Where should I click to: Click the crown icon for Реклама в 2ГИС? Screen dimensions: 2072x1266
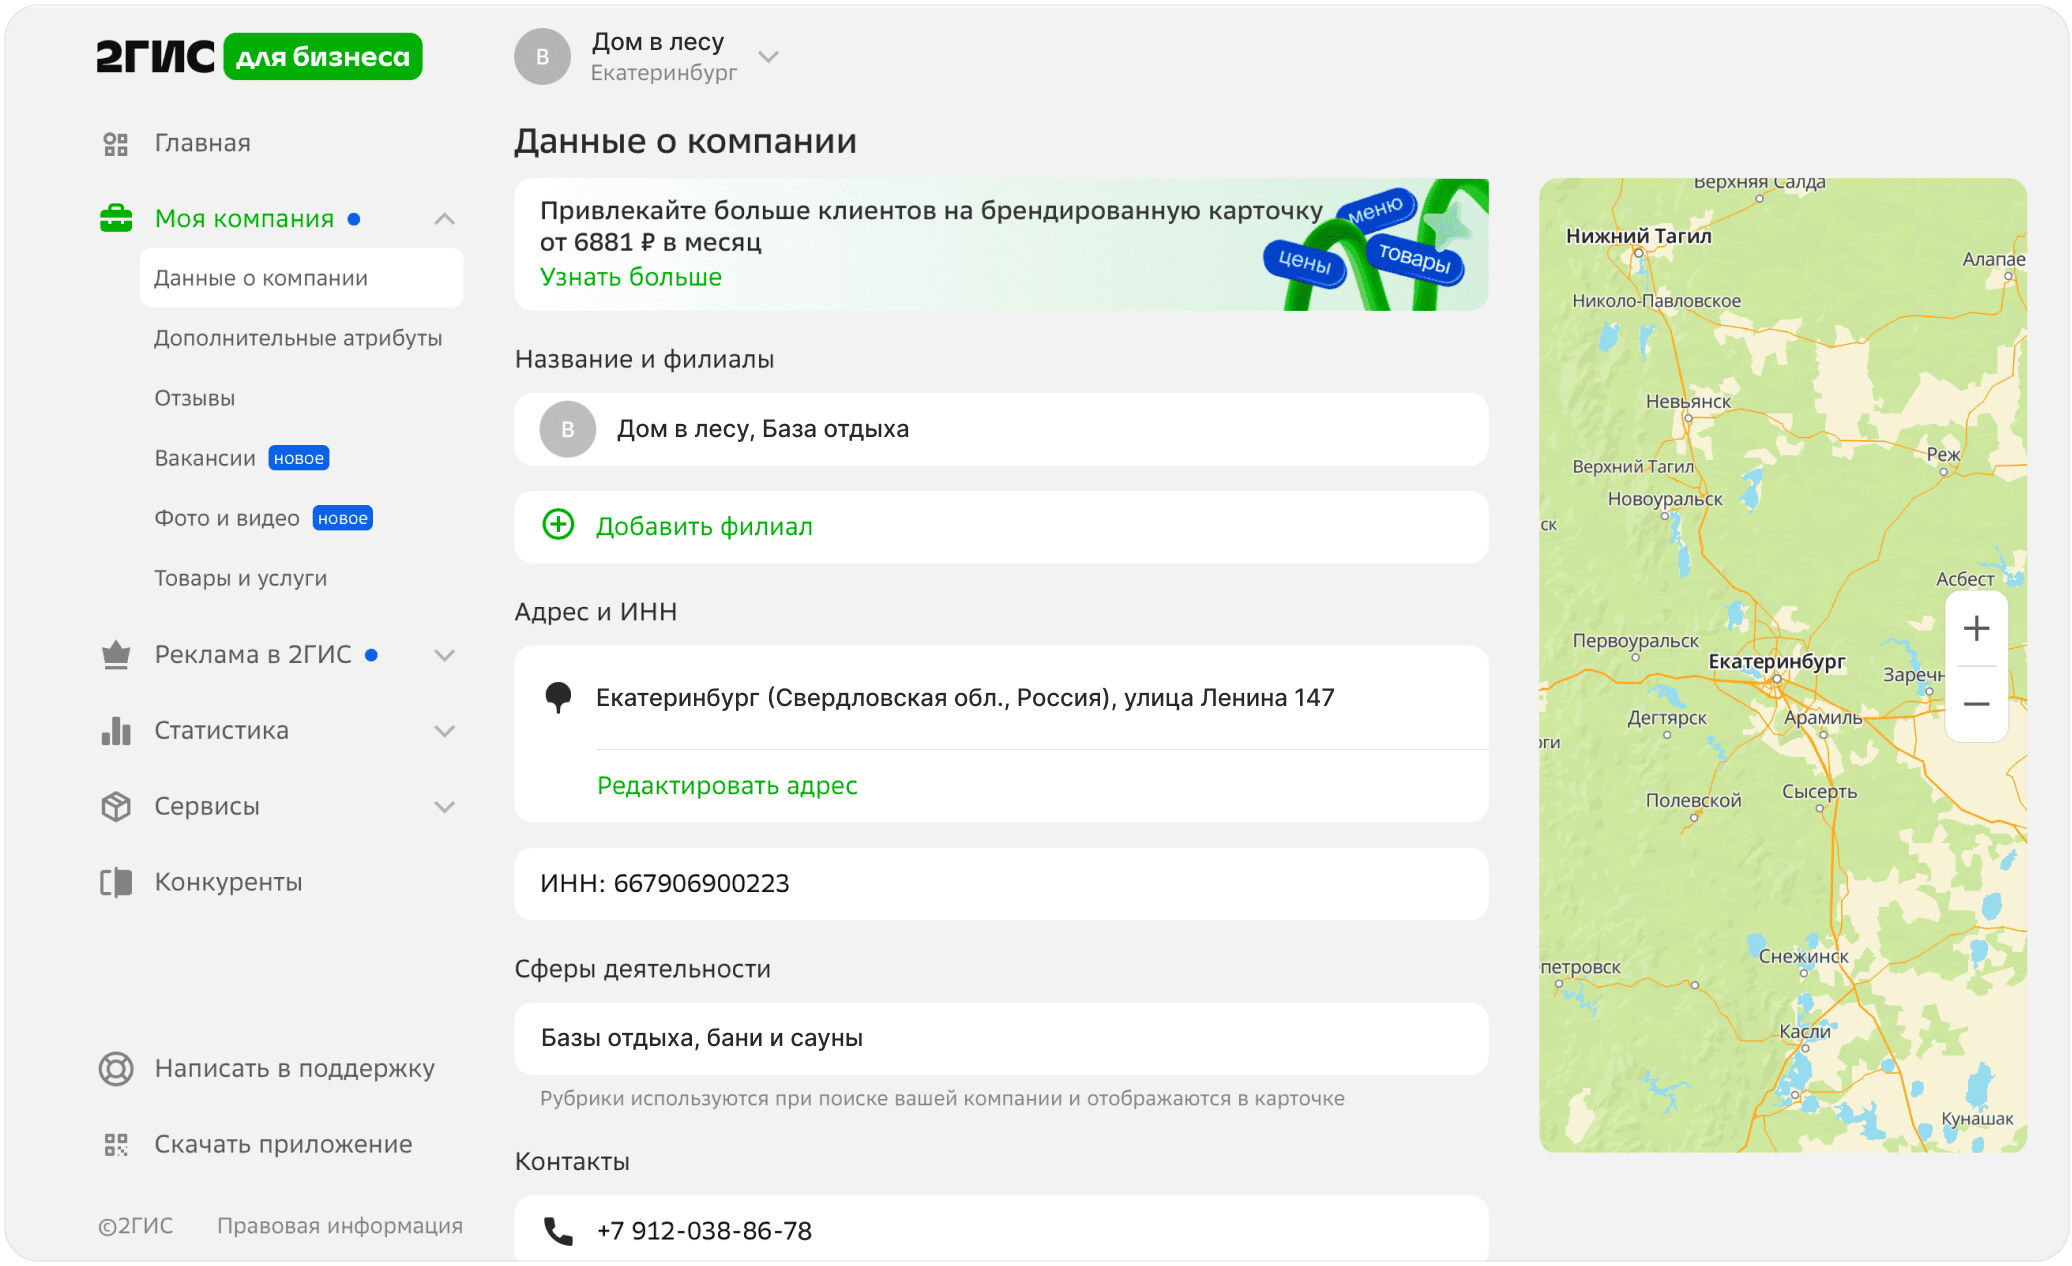click(116, 655)
